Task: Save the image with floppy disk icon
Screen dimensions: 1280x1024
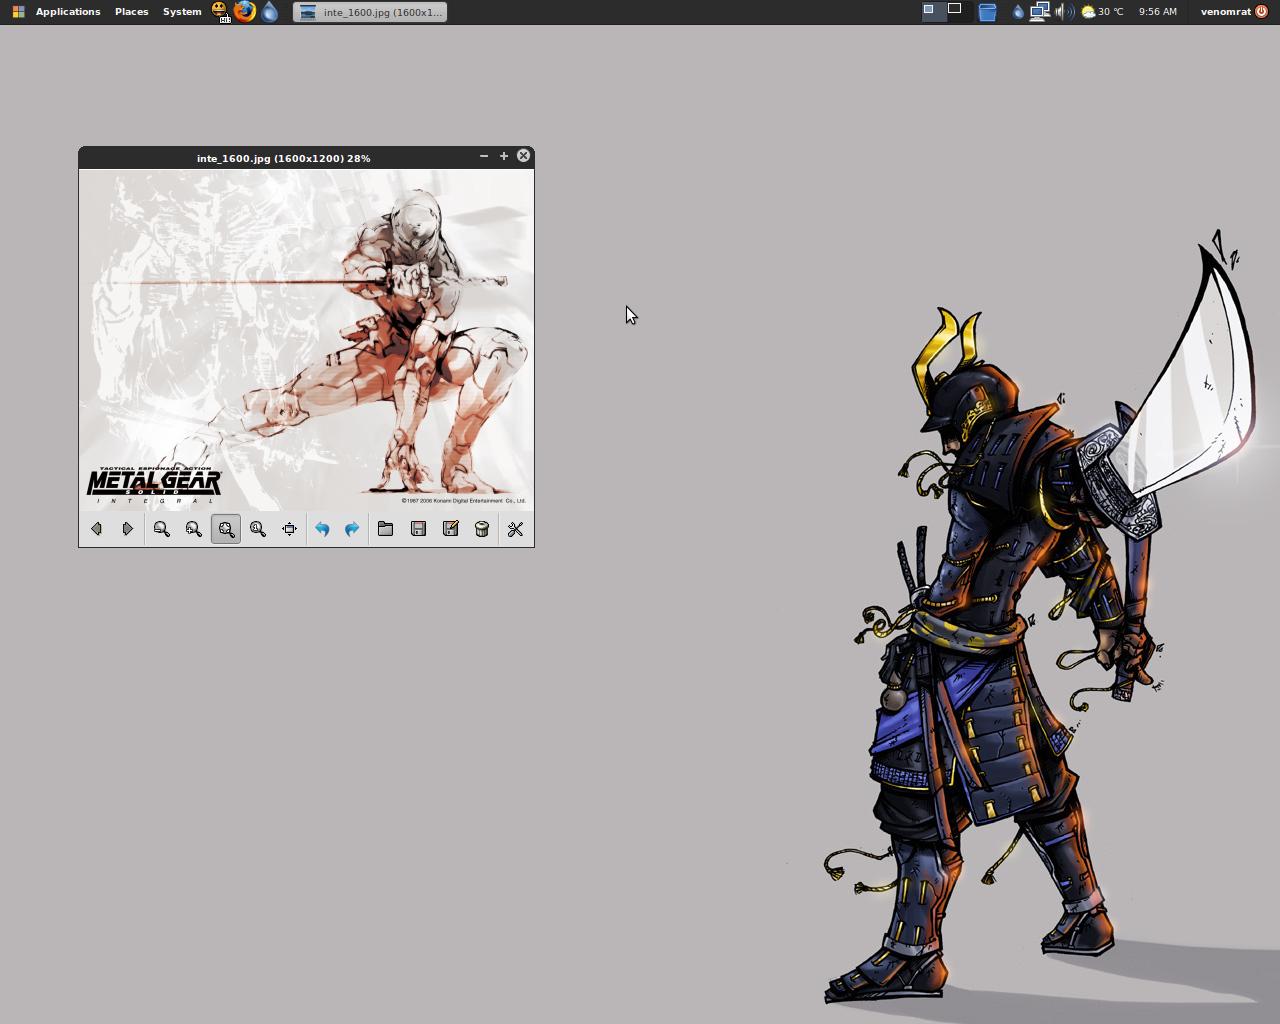Action: 418,529
